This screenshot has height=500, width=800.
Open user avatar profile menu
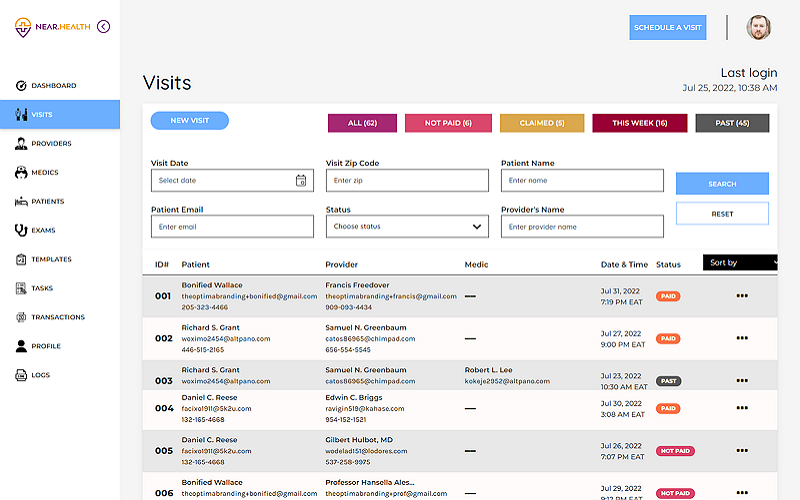click(x=759, y=28)
